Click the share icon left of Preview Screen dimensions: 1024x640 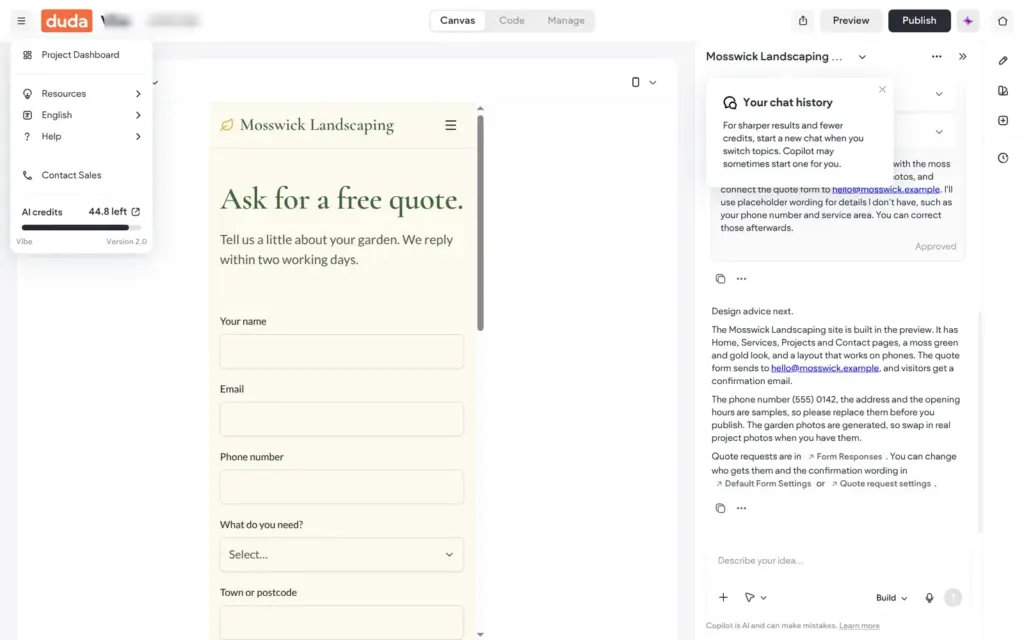coord(803,21)
